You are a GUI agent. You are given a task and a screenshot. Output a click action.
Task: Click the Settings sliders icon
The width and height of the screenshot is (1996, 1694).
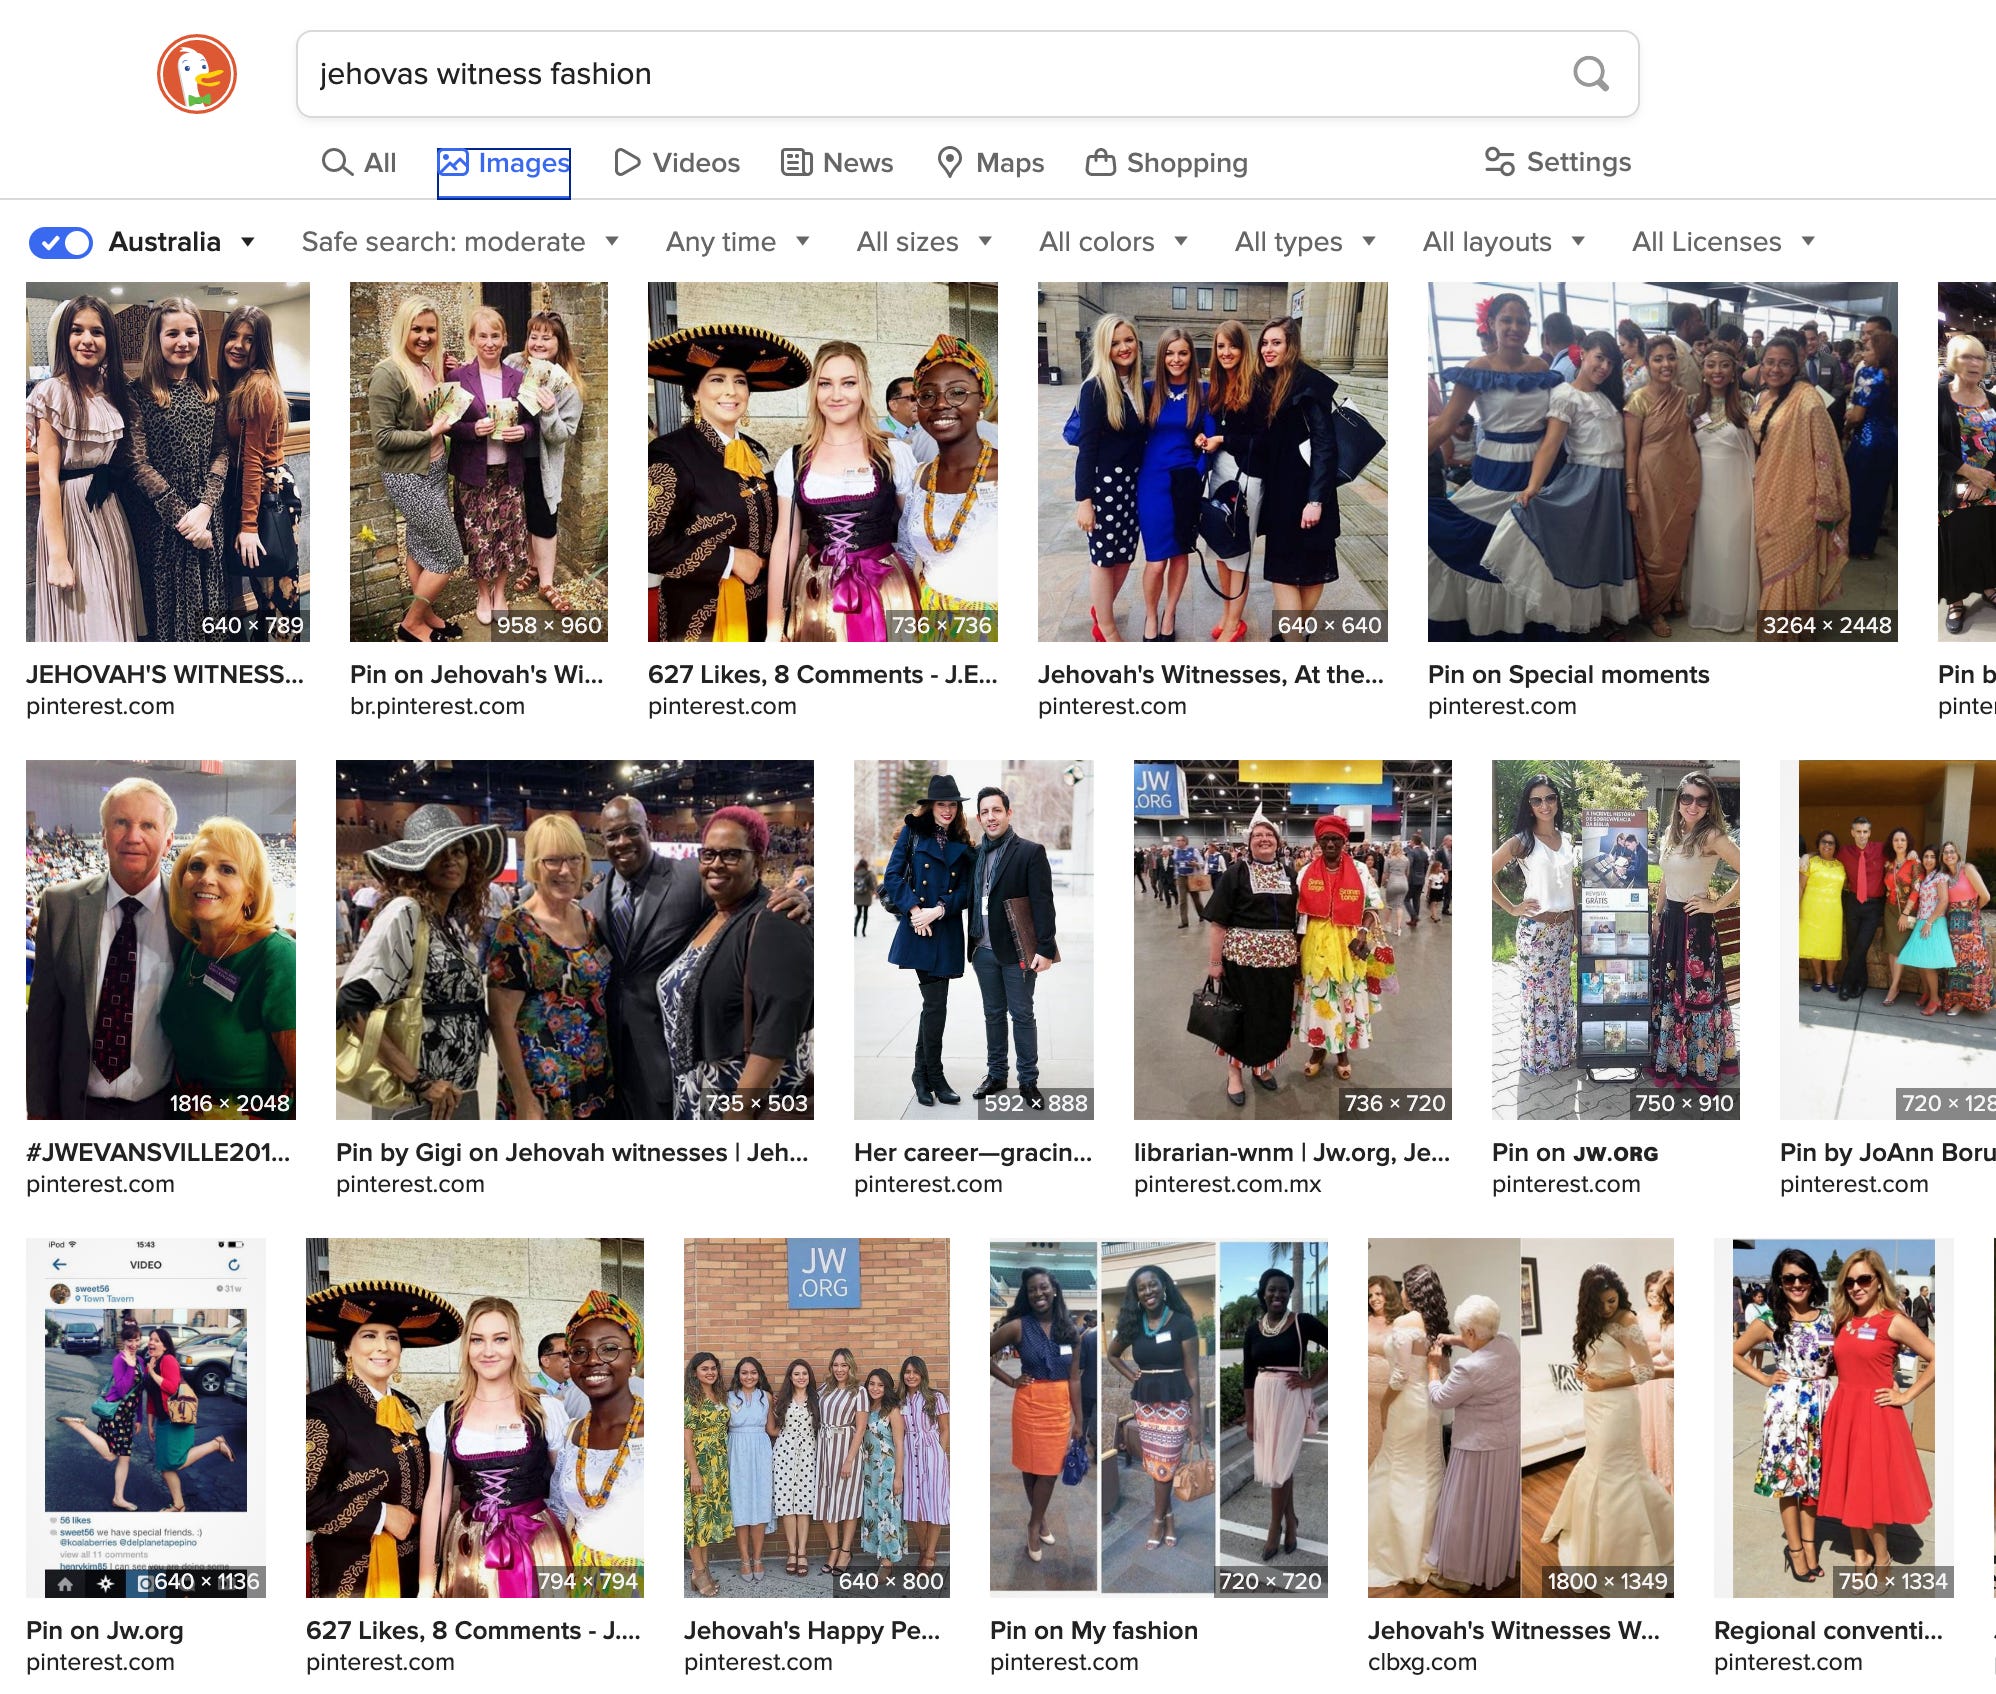(x=1499, y=161)
